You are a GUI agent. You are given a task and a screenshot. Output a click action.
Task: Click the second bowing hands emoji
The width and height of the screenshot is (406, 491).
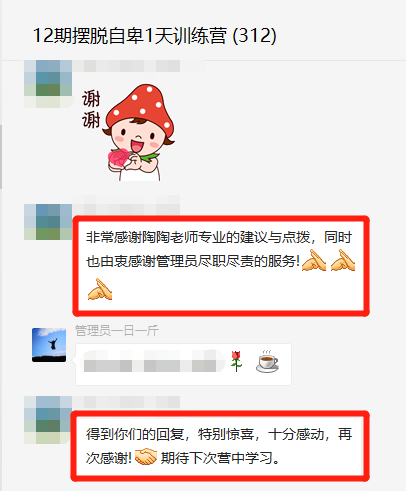343,260
